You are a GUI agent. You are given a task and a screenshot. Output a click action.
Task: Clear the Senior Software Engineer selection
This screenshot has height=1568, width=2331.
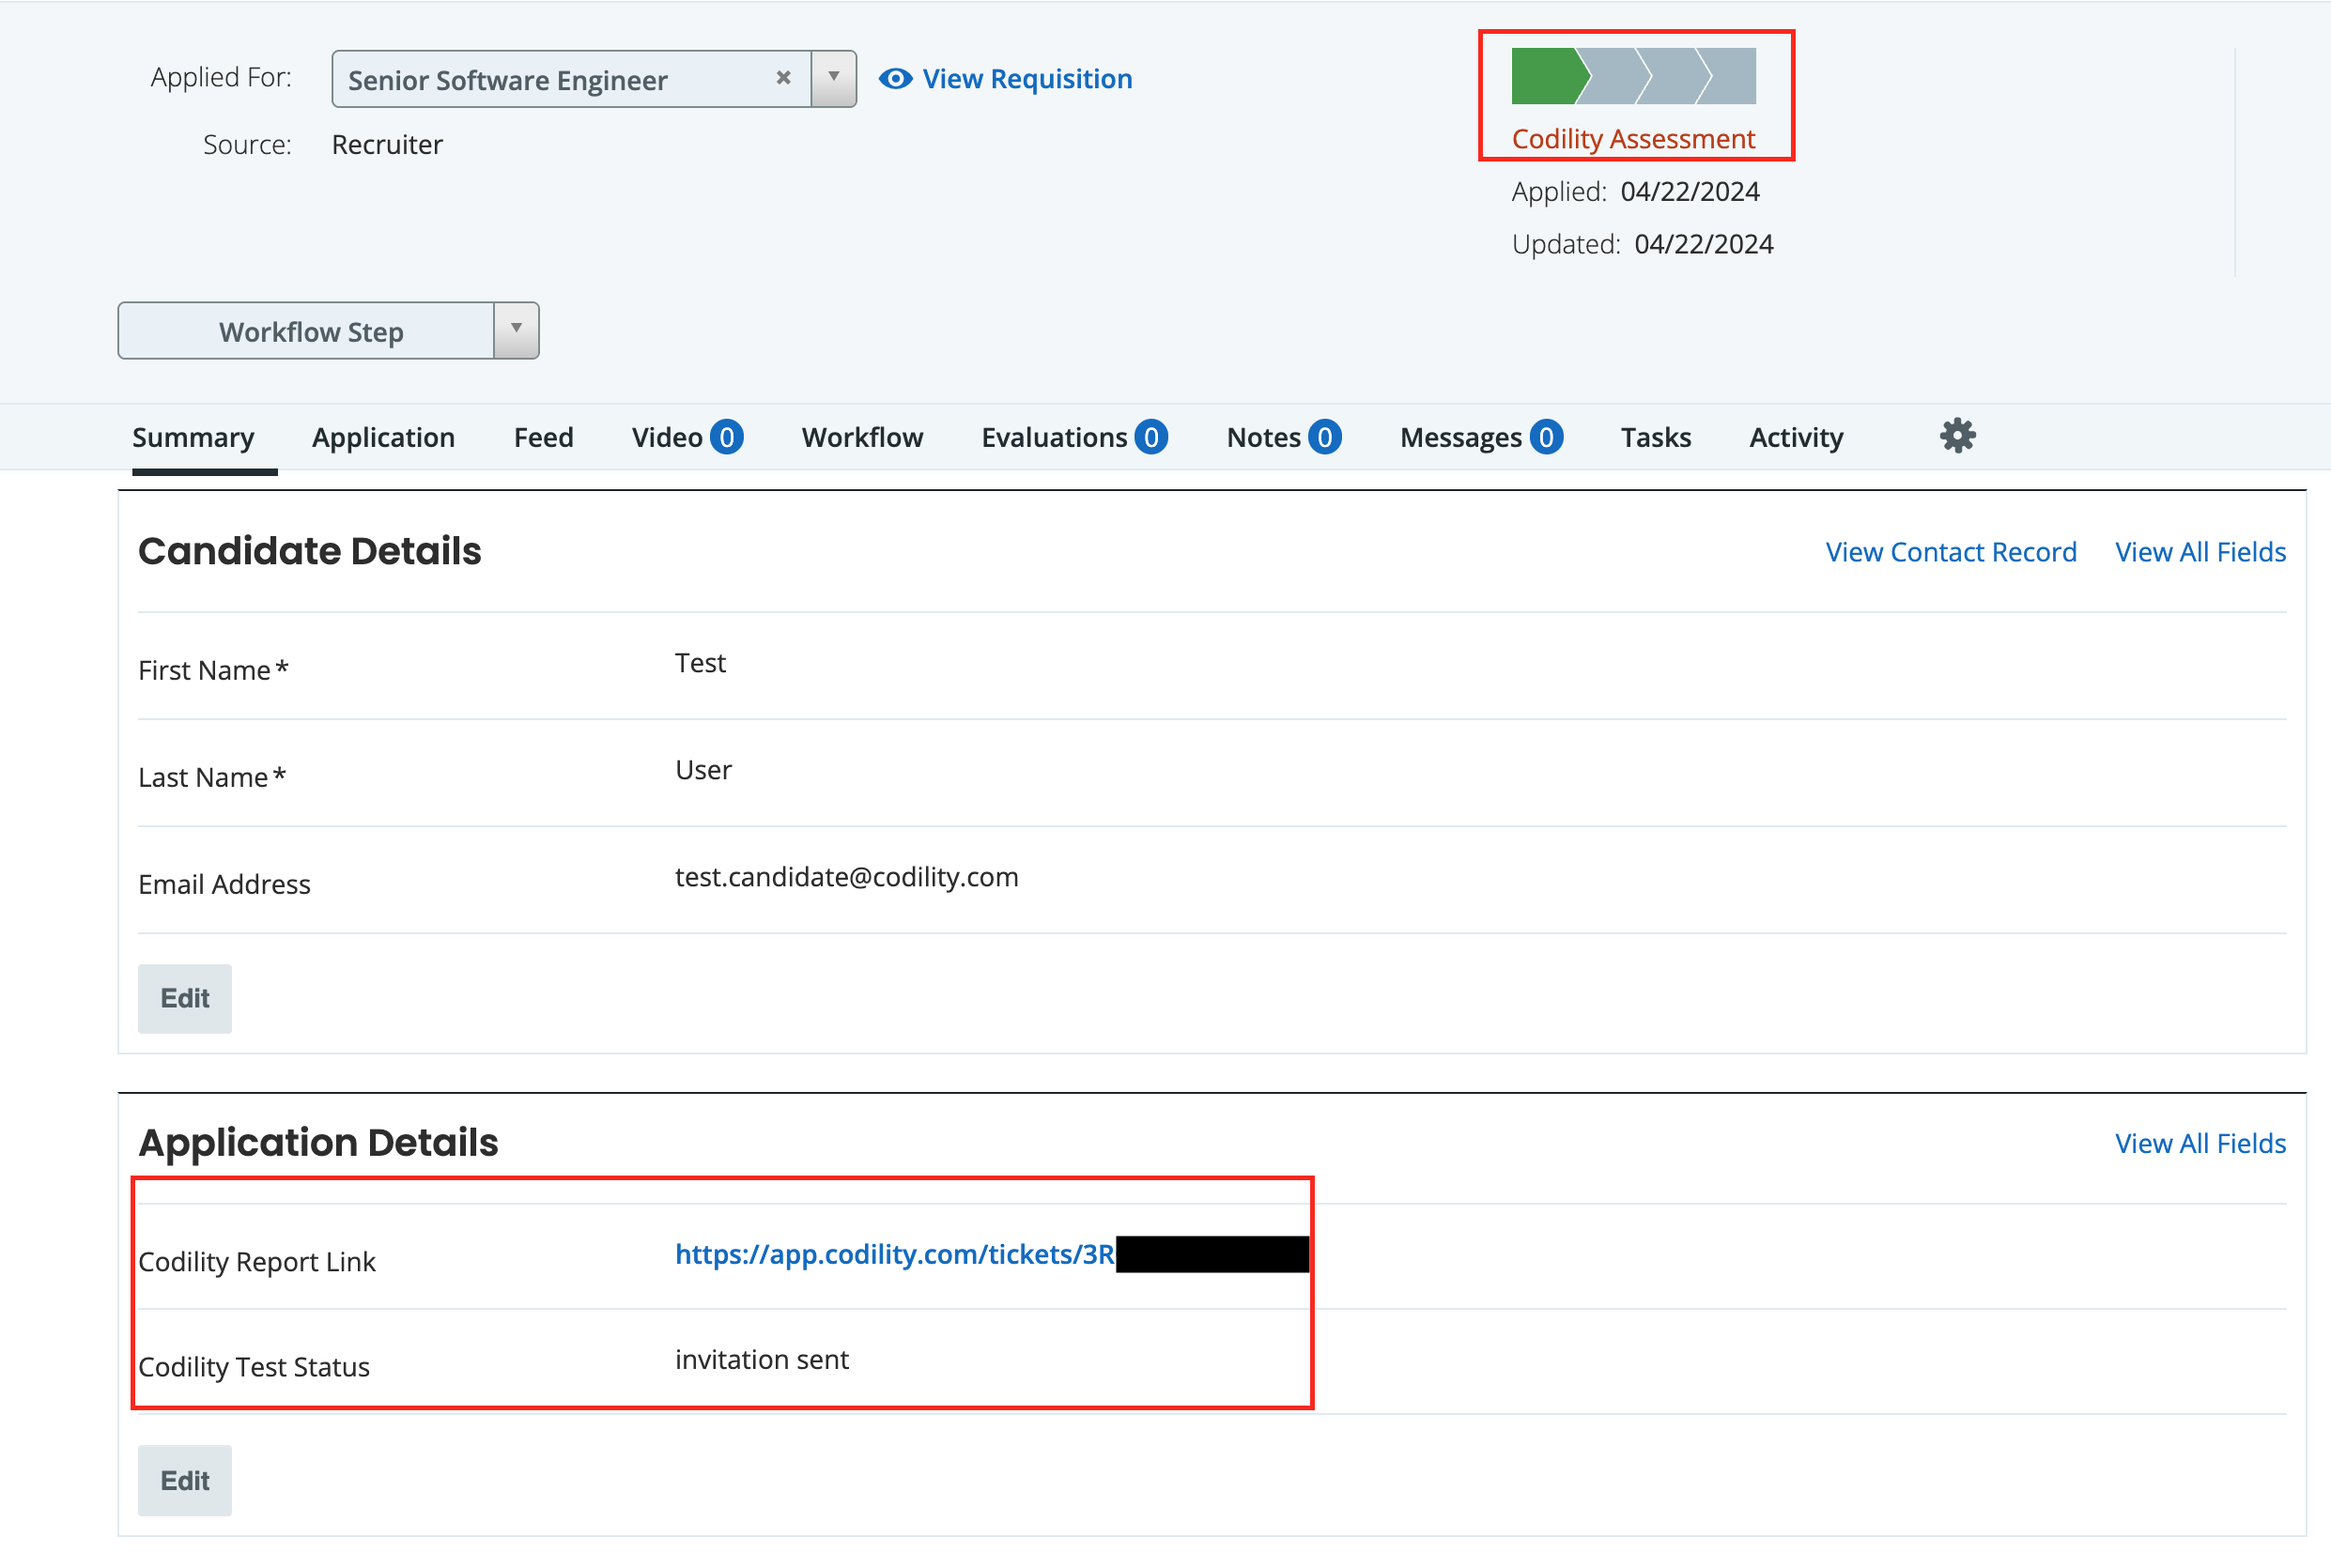(784, 78)
